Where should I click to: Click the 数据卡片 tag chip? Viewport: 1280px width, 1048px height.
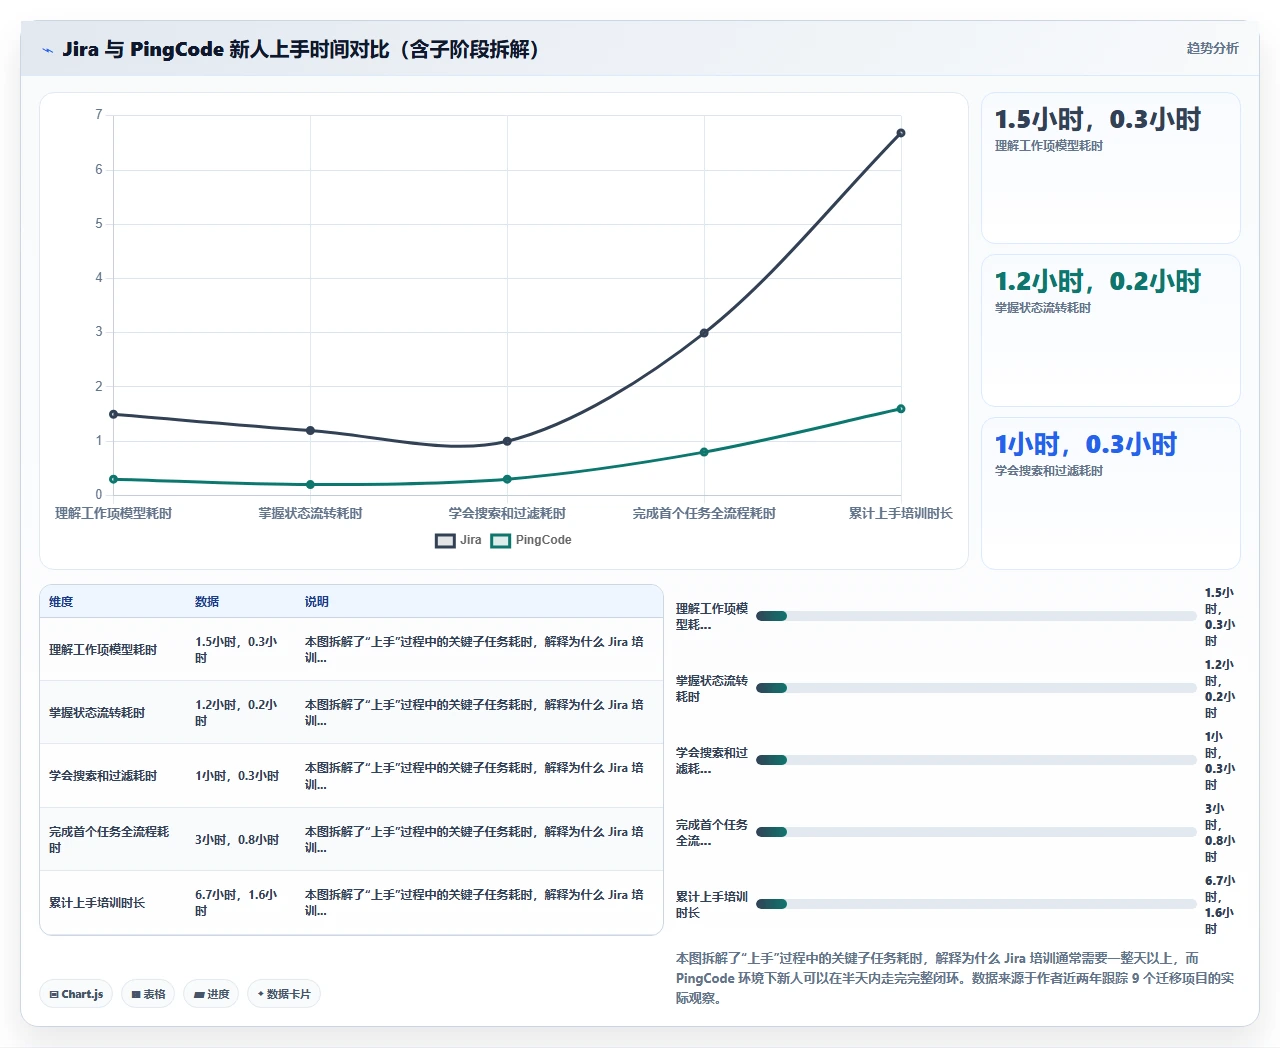[x=284, y=994]
